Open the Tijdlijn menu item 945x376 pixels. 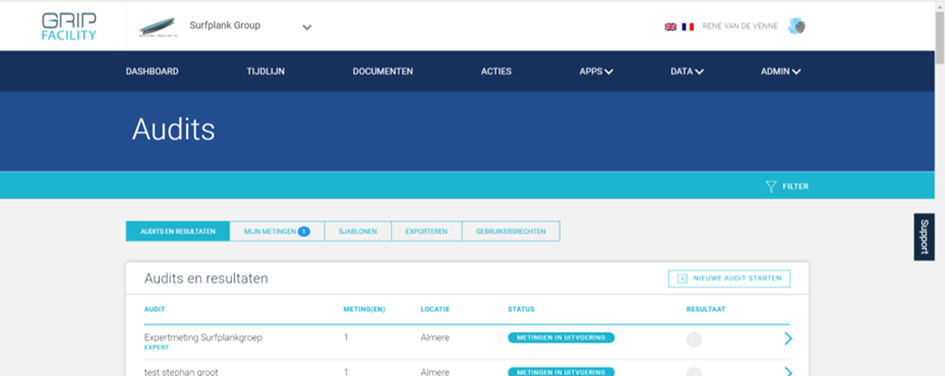click(x=266, y=71)
